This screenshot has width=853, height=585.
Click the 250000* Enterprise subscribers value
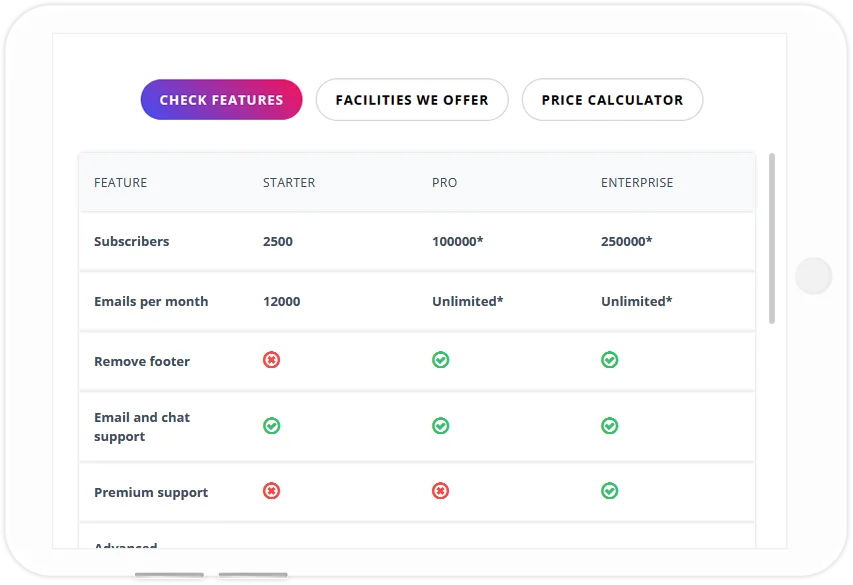(x=627, y=241)
